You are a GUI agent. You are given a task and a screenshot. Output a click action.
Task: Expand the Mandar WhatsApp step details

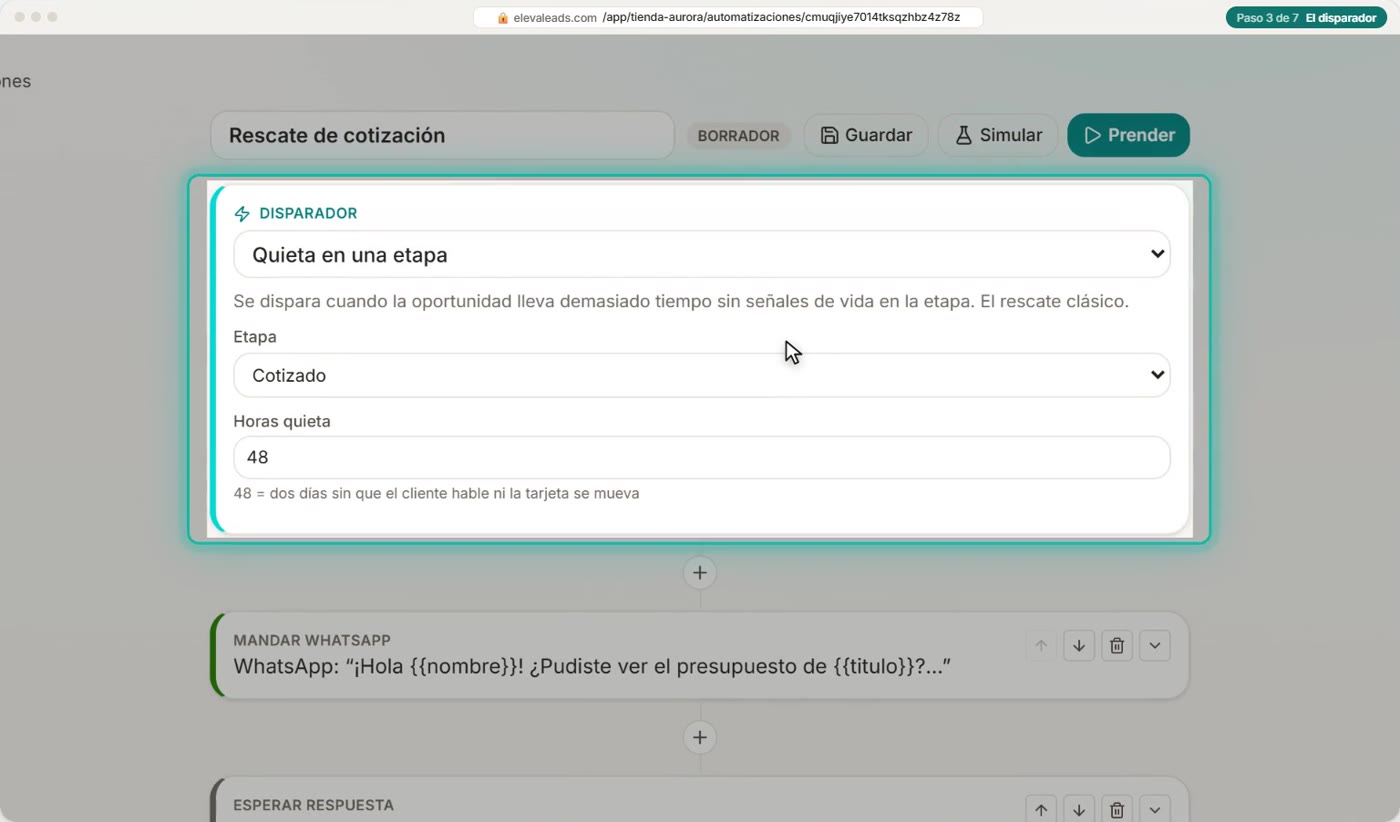coord(1155,646)
